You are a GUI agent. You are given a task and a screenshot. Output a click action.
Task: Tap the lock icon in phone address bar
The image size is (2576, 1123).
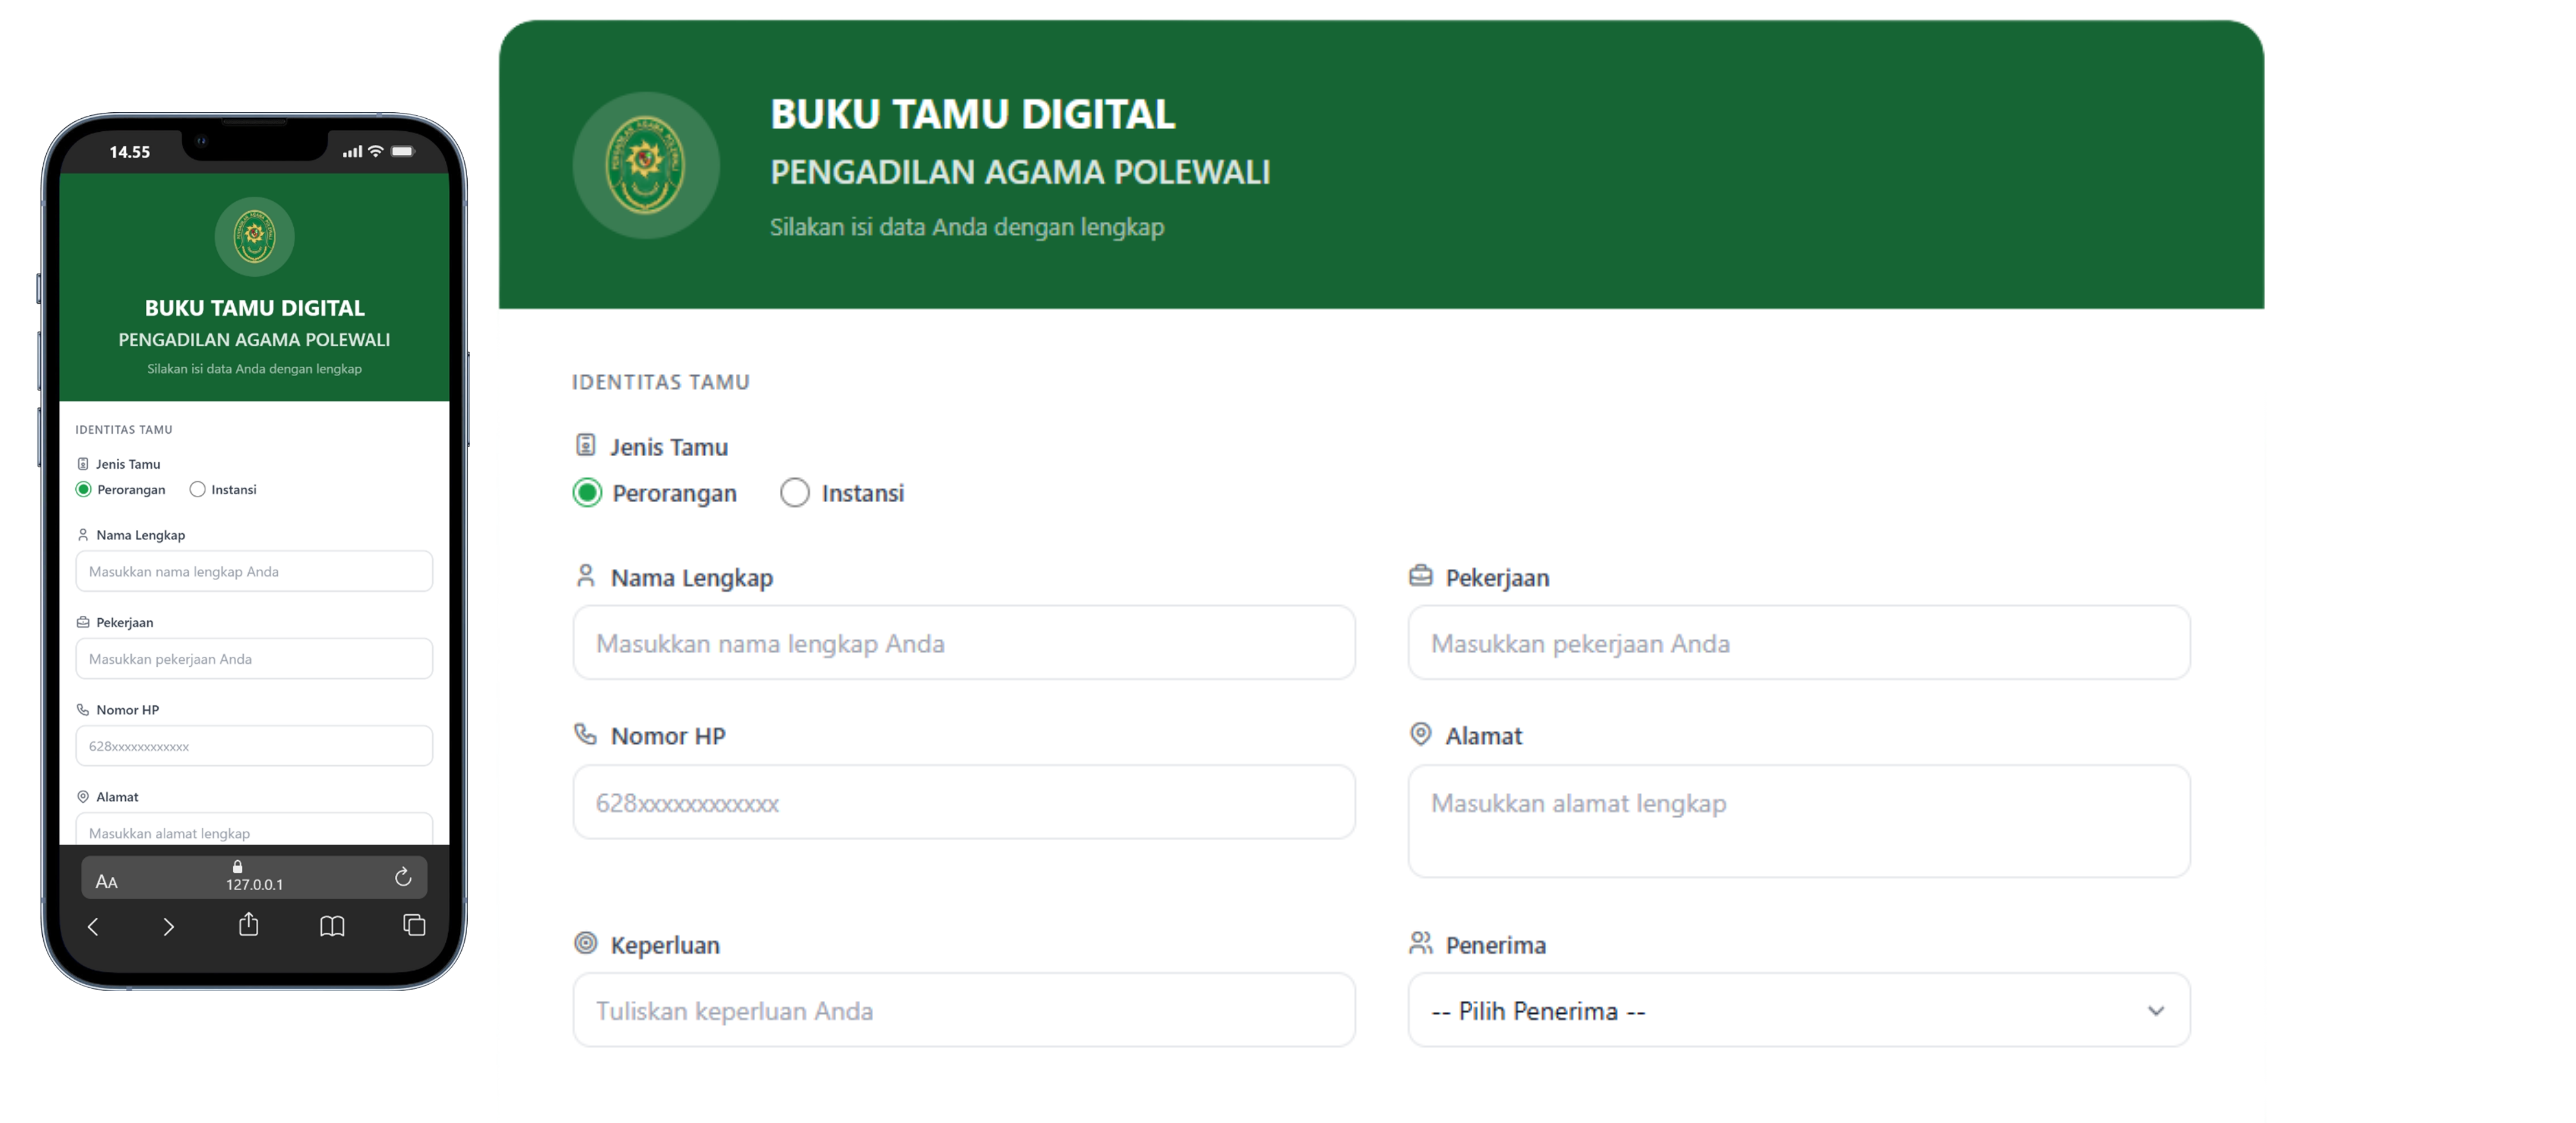pos(238,867)
